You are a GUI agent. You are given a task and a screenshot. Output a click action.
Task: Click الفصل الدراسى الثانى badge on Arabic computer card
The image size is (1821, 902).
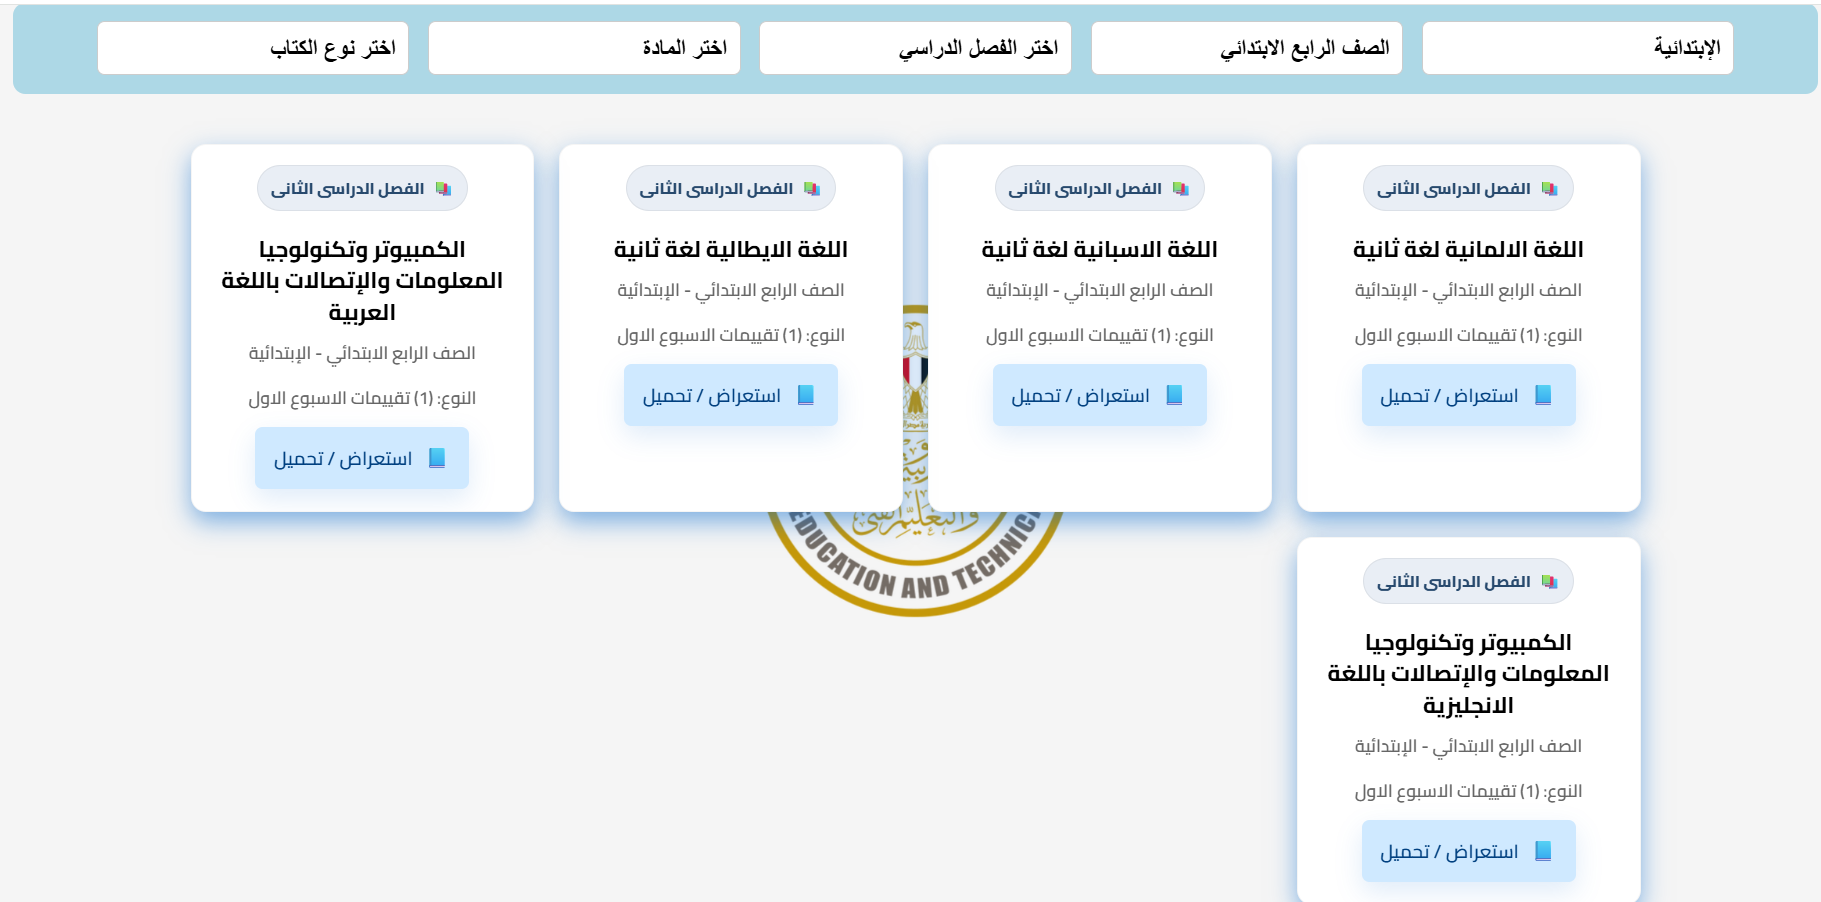[x=362, y=188]
